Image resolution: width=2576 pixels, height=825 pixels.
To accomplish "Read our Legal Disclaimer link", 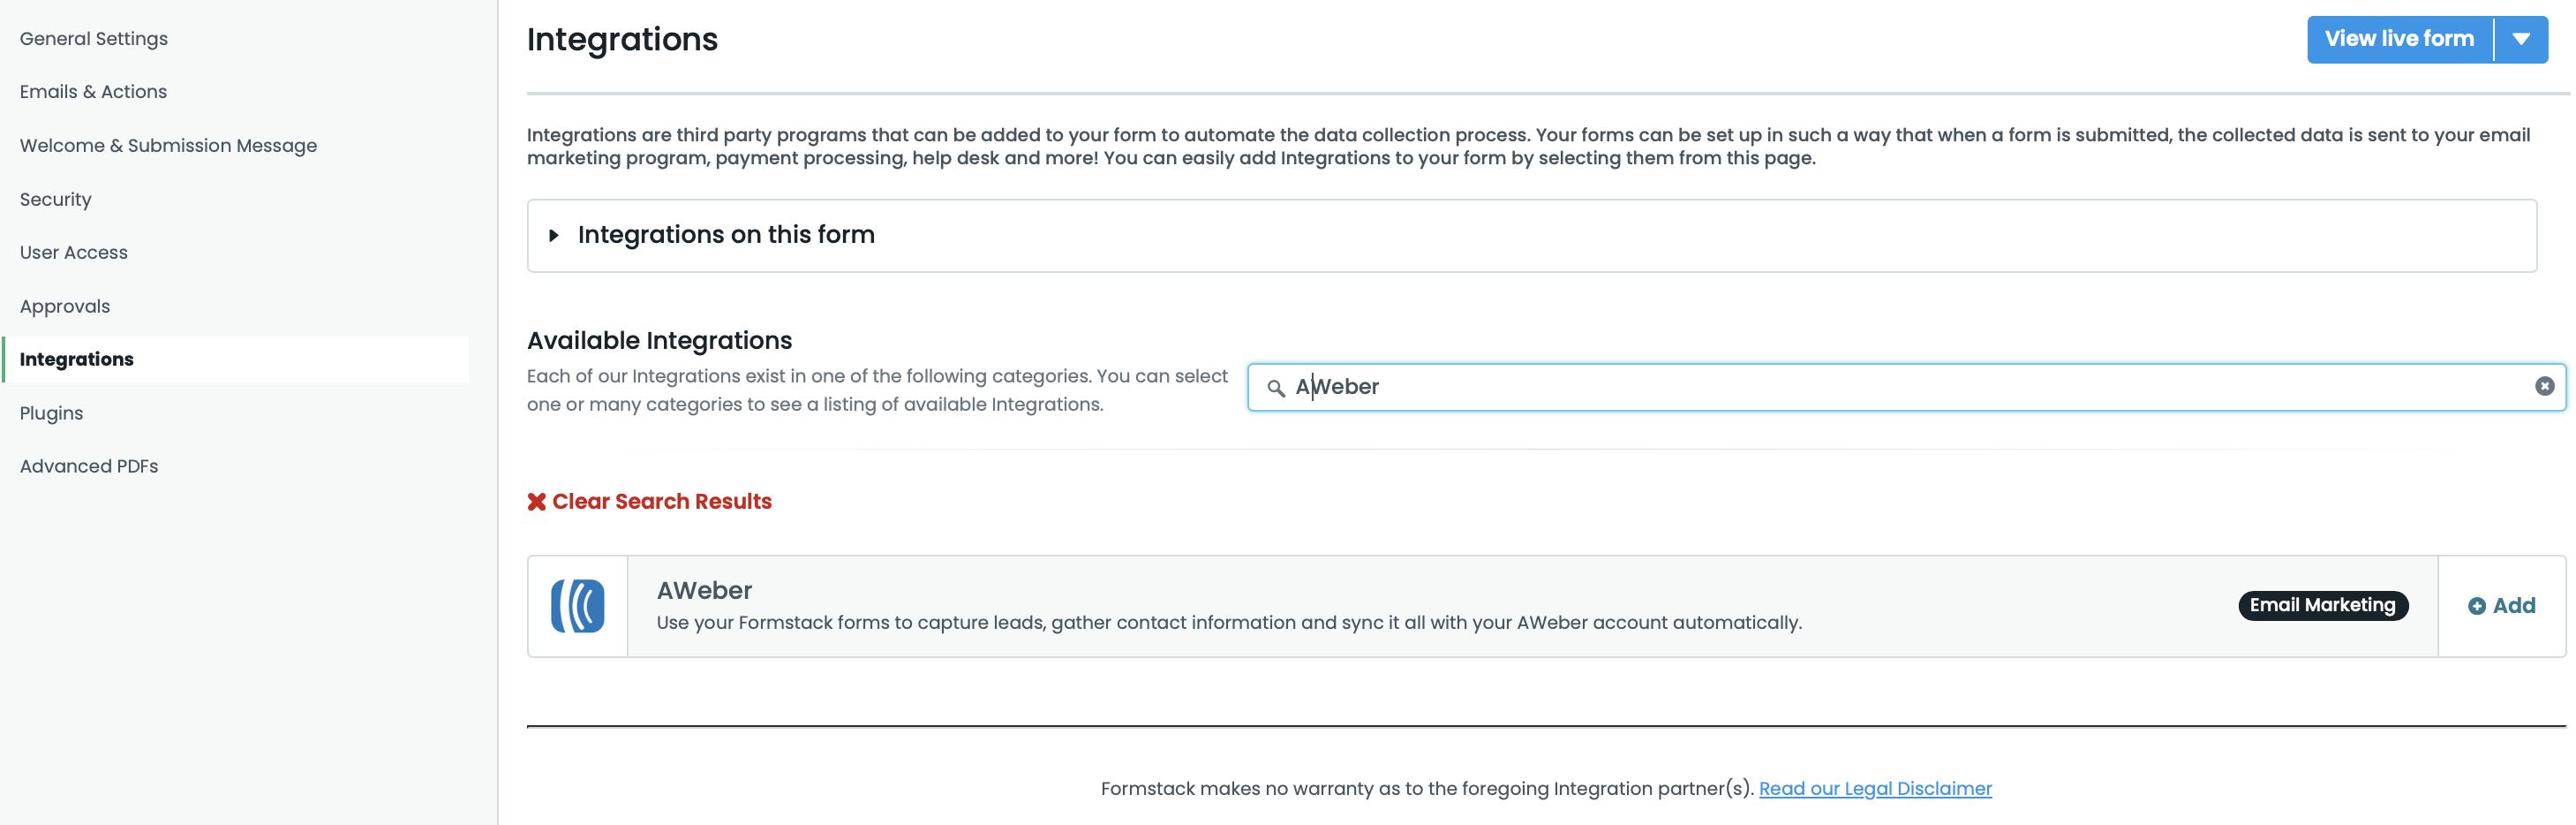I will point(1875,789).
